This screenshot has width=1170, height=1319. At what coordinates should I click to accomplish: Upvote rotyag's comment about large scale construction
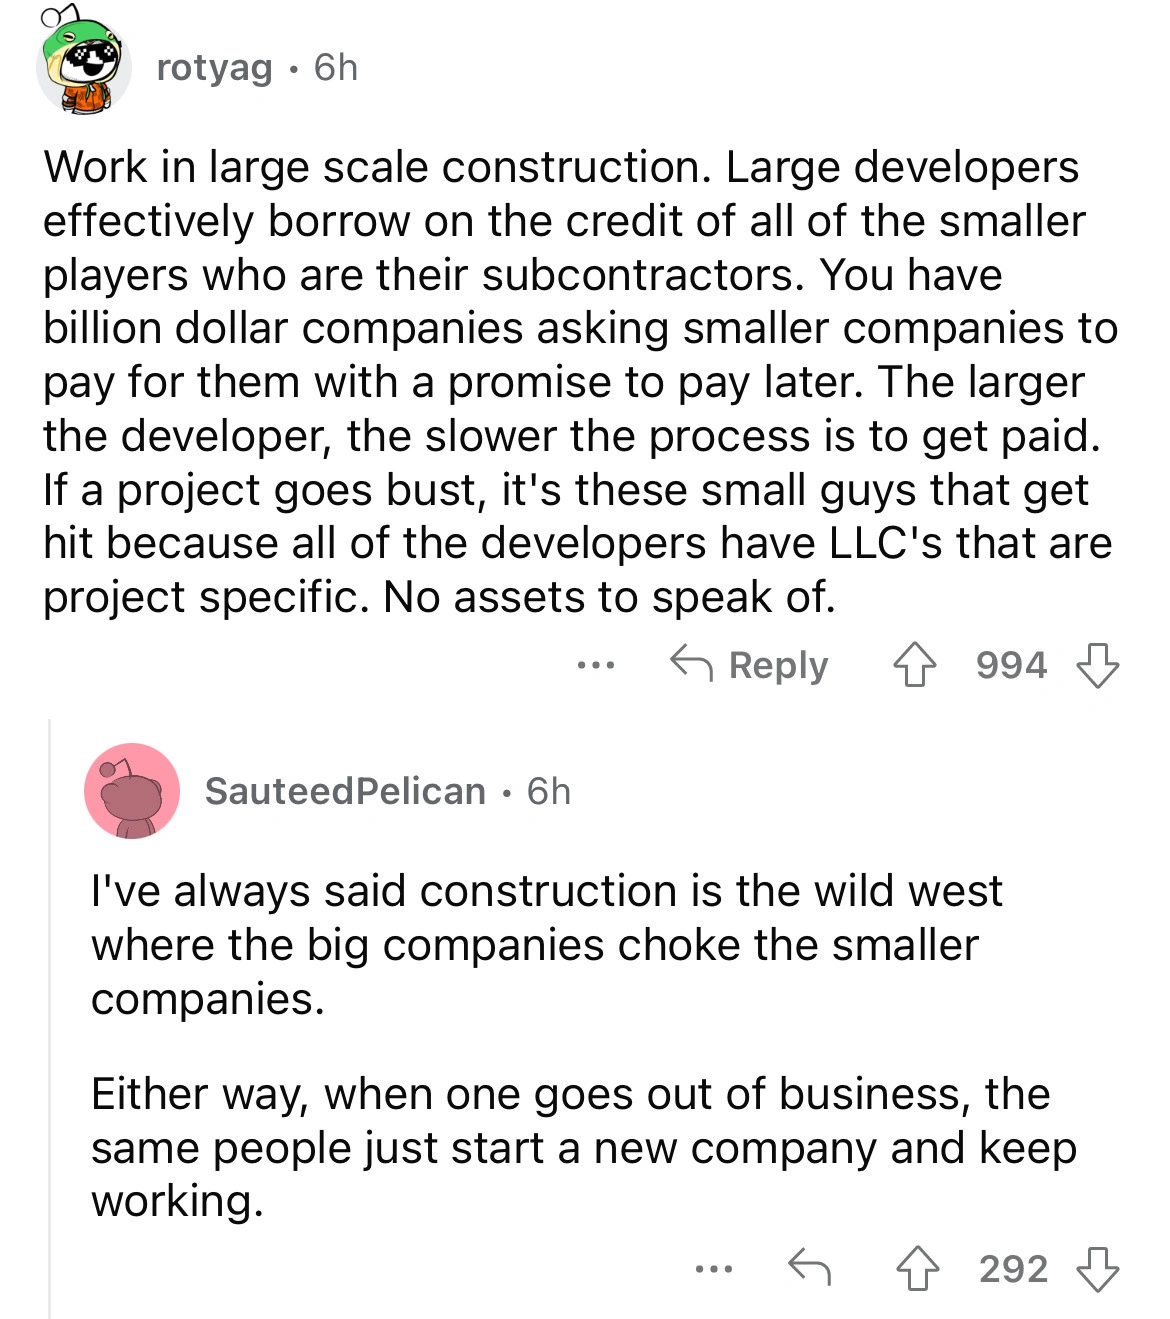pyautogui.click(x=914, y=666)
